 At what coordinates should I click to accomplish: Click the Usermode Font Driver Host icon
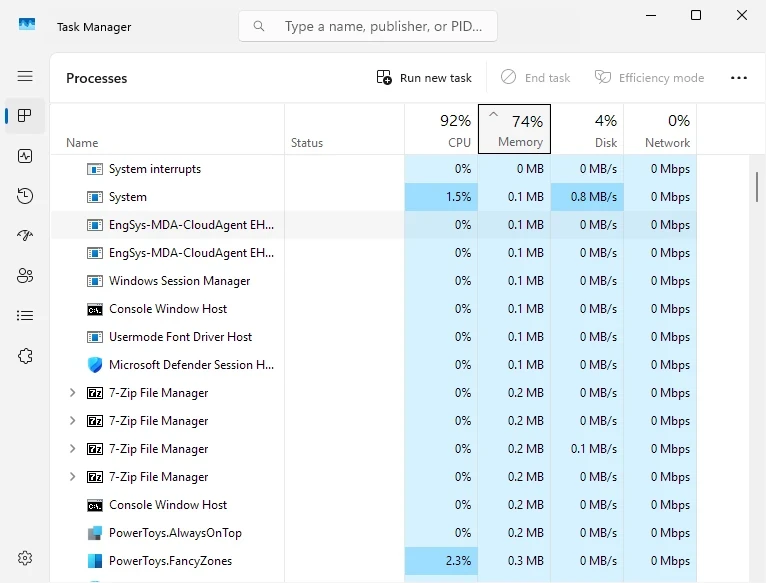[95, 337]
